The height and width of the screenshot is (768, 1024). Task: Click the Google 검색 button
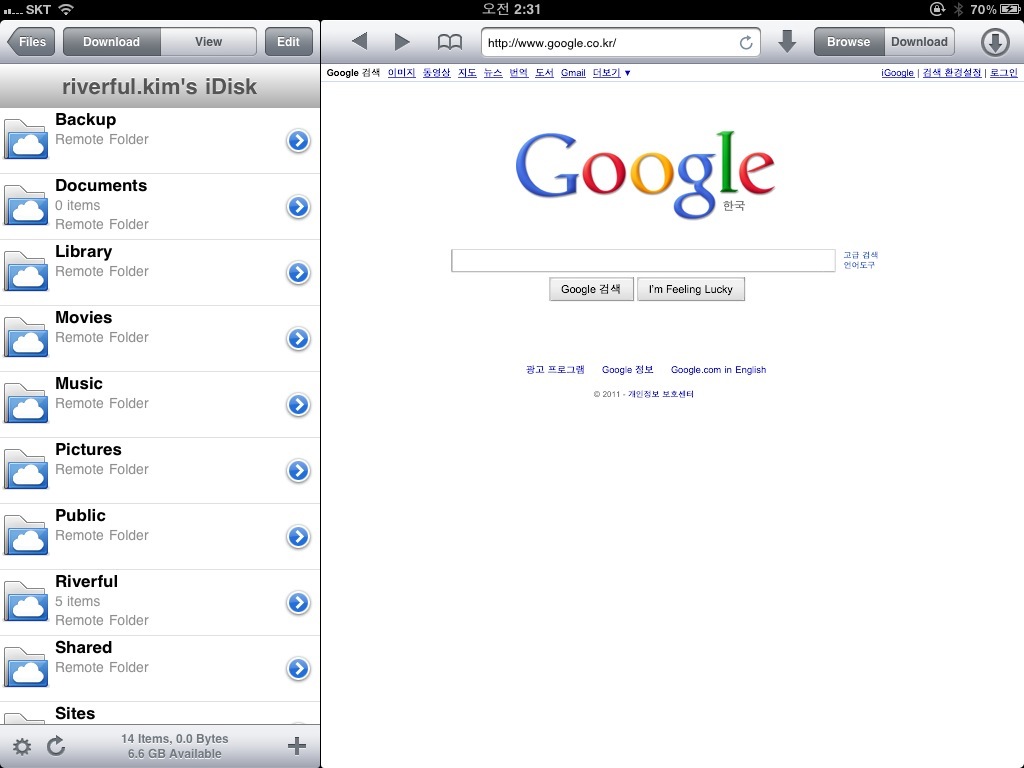click(x=591, y=289)
